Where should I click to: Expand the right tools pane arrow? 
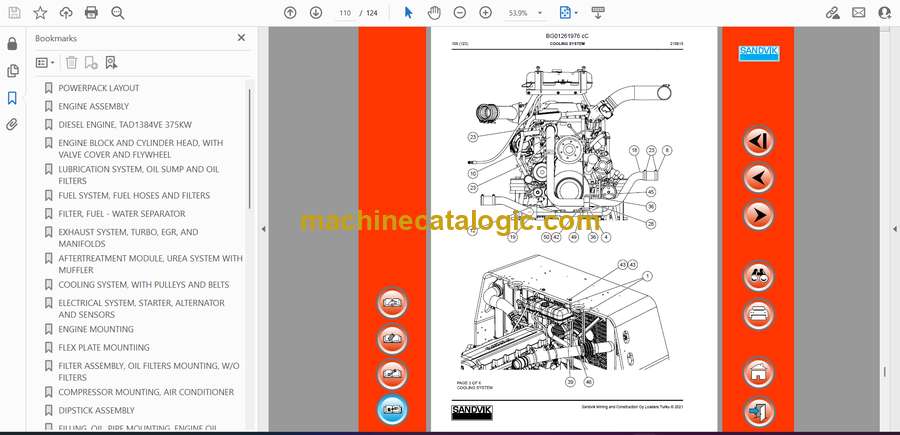point(894,229)
